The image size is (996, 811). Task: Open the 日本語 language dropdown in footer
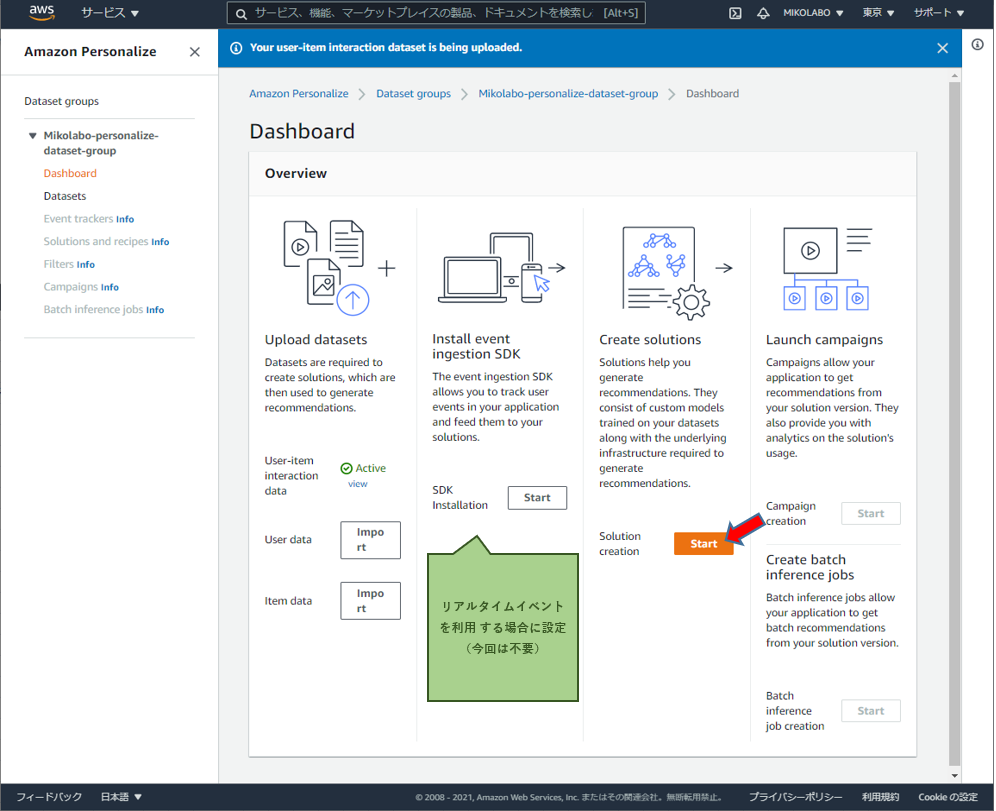(x=121, y=797)
